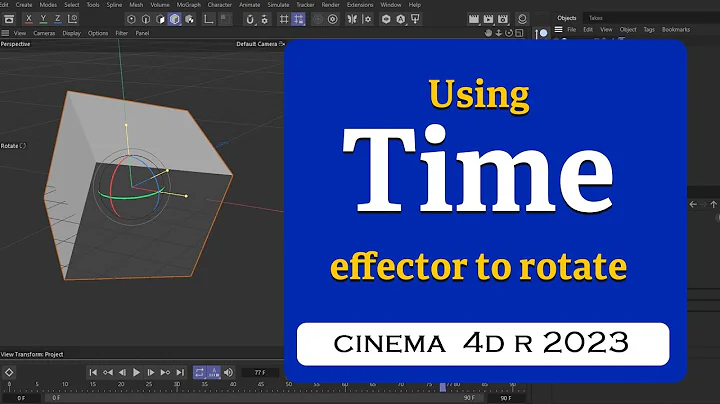Image resolution: width=720 pixels, height=404 pixels.
Task: Click the greyed viewport solo icon
Action: 225,19
